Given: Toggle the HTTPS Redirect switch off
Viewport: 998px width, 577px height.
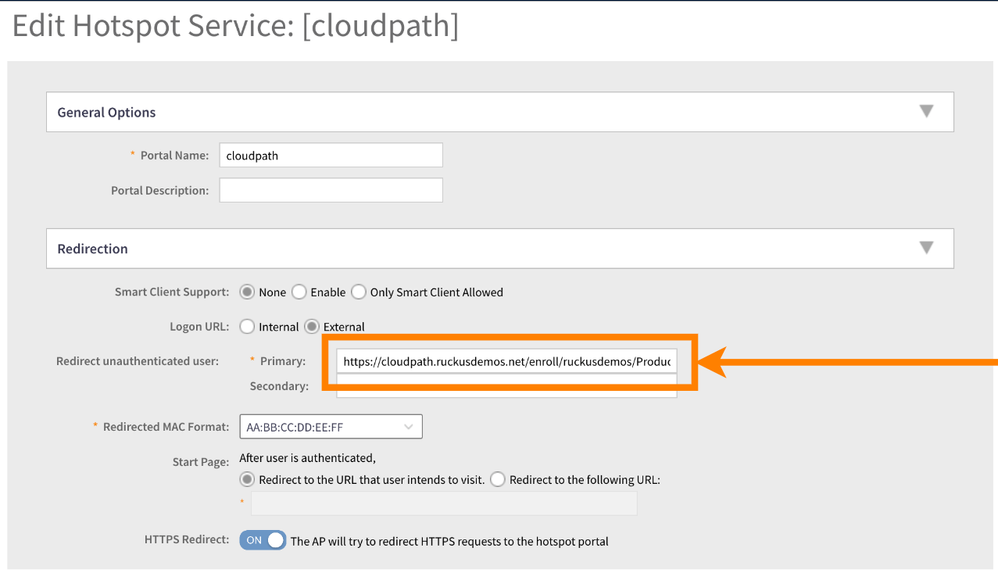Looking at the screenshot, I should point(263,540).
